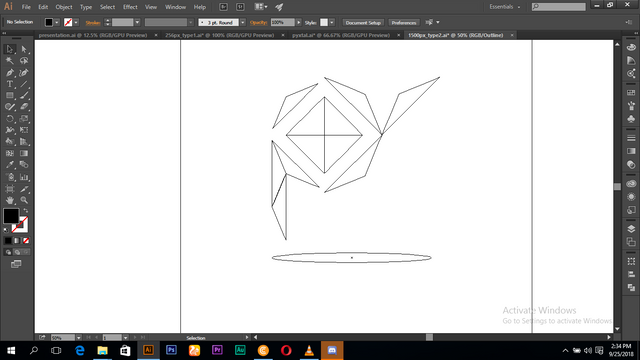
Task: Change the screen mode
Action: 16,264
